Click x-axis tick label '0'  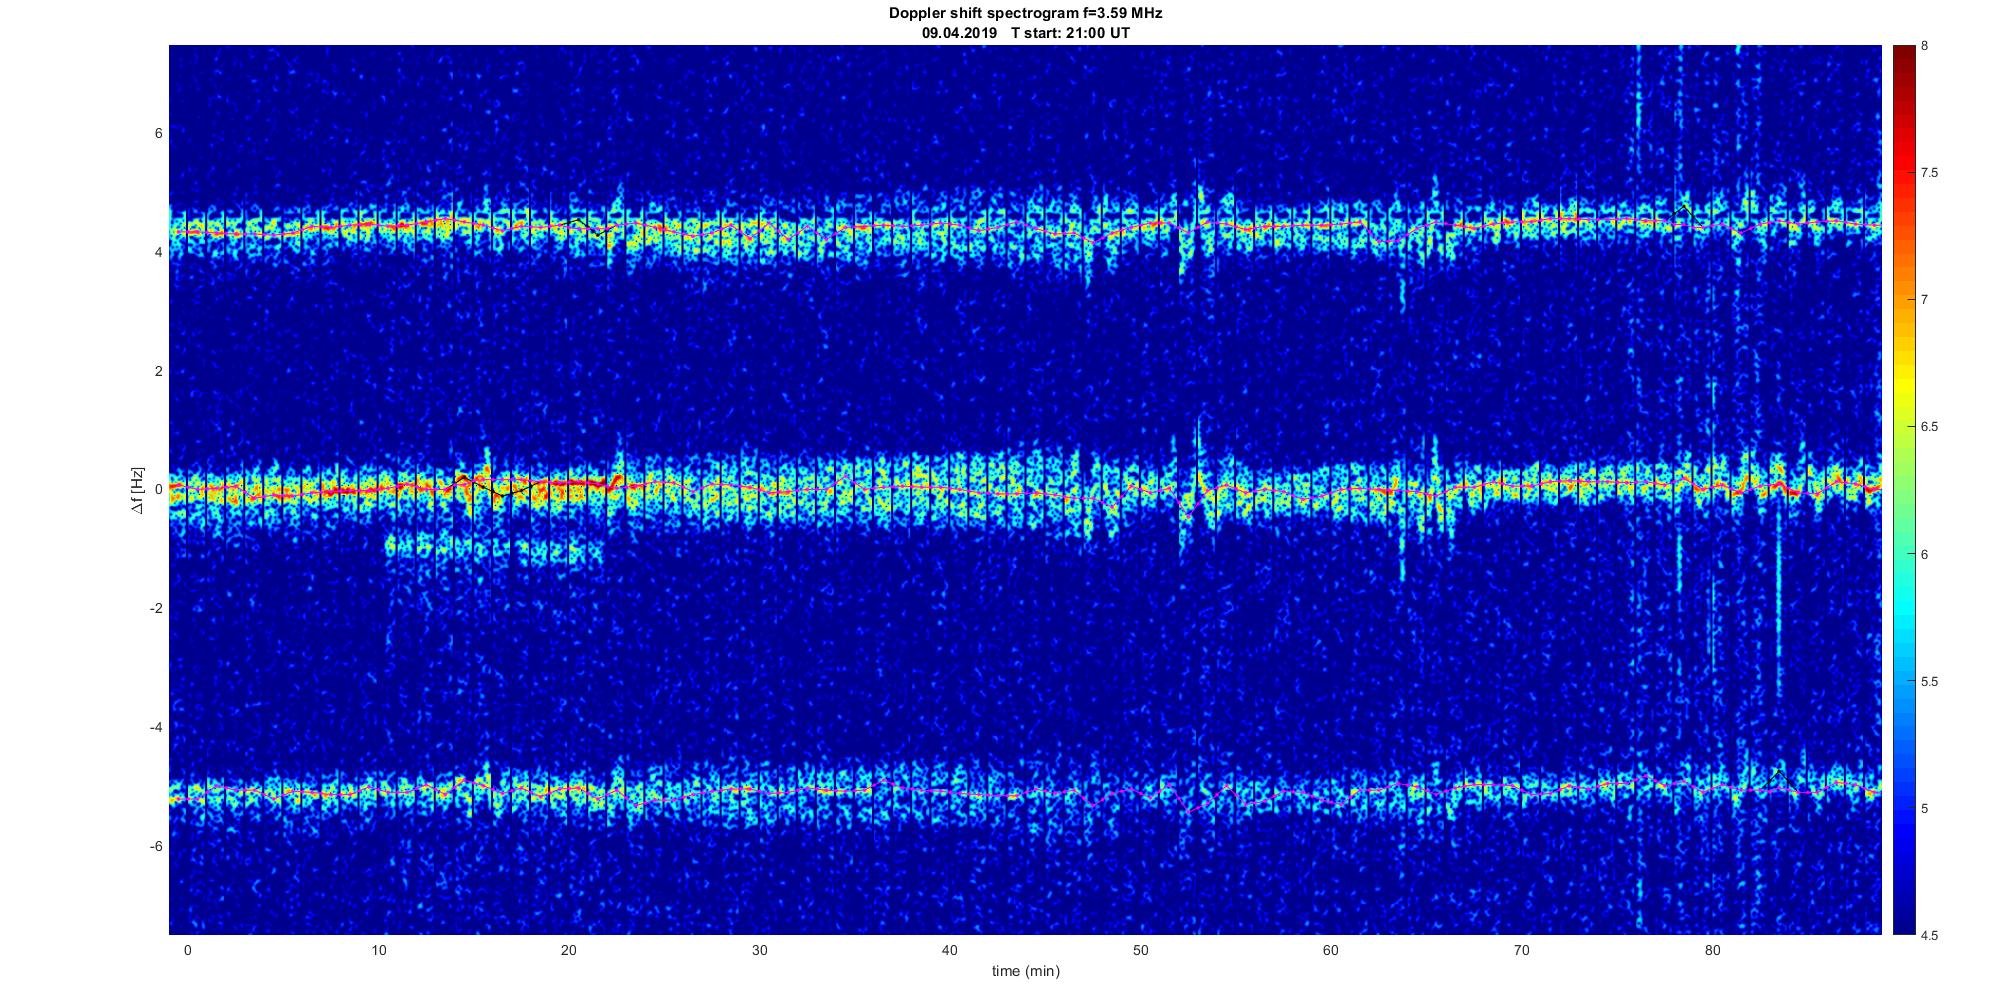[x=187, y=950]
